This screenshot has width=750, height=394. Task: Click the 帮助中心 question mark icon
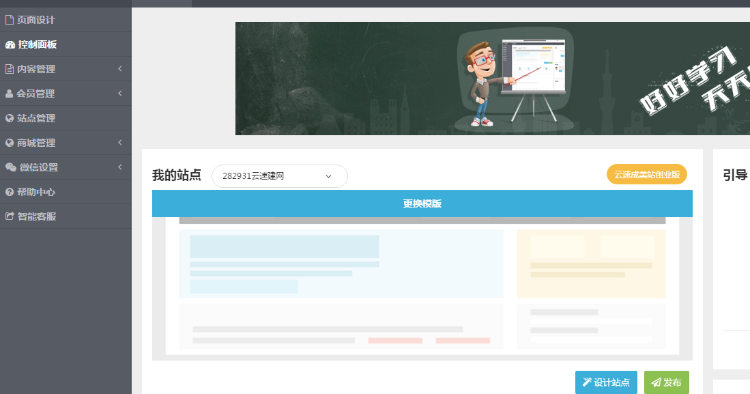pos(9,192)
